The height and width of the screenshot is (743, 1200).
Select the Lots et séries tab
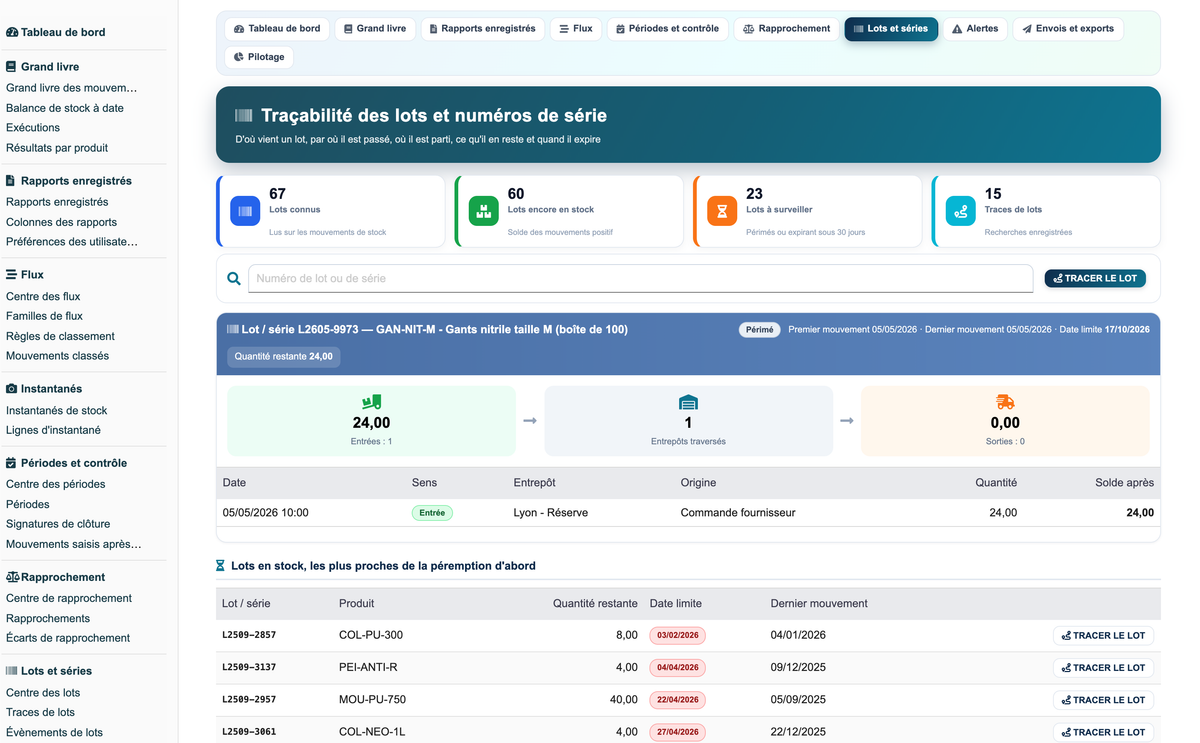coord(891,29)
